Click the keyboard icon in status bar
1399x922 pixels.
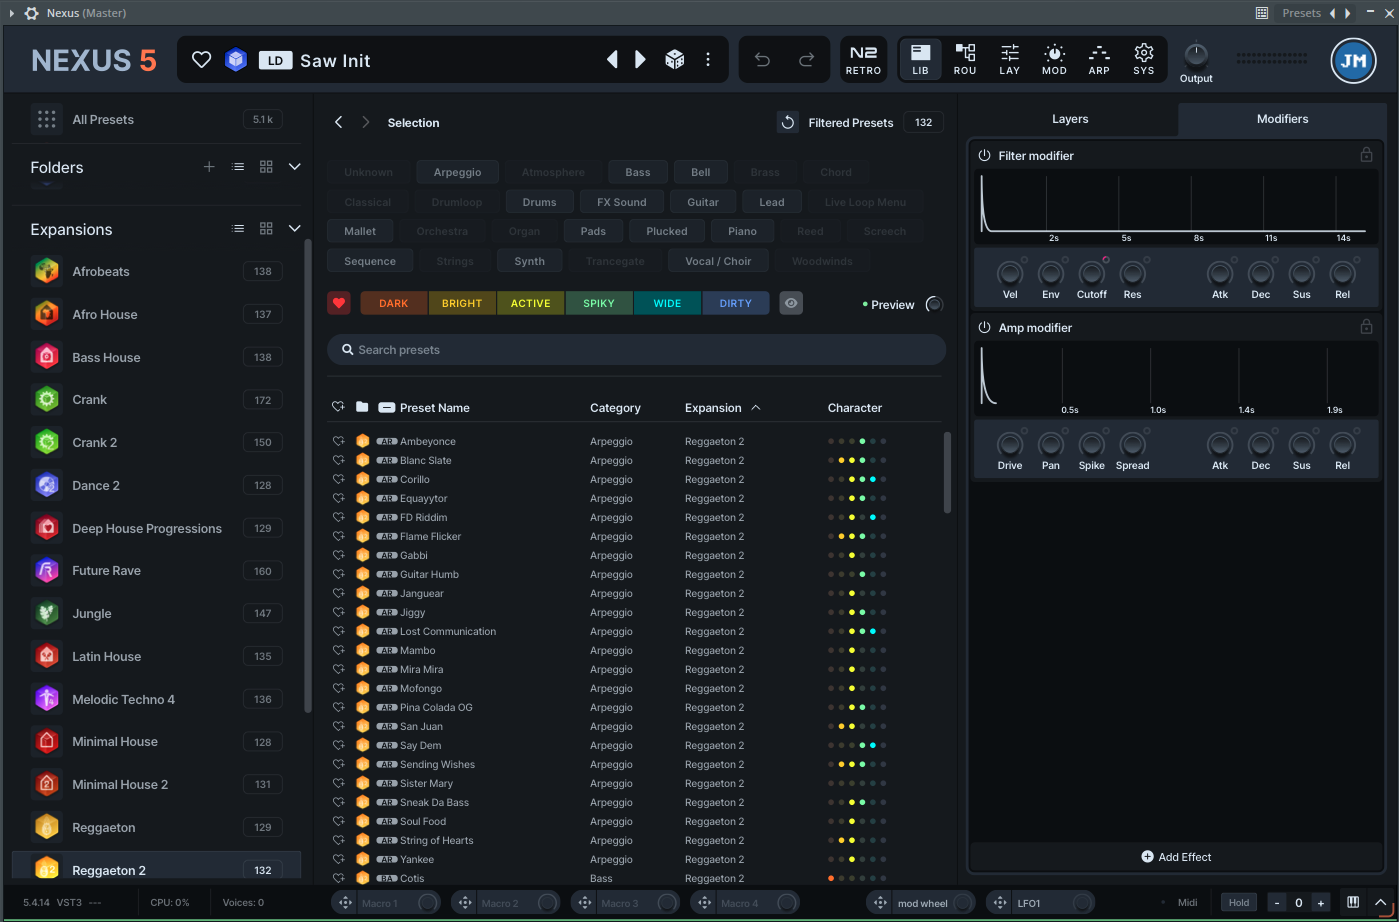[1353, 902]
